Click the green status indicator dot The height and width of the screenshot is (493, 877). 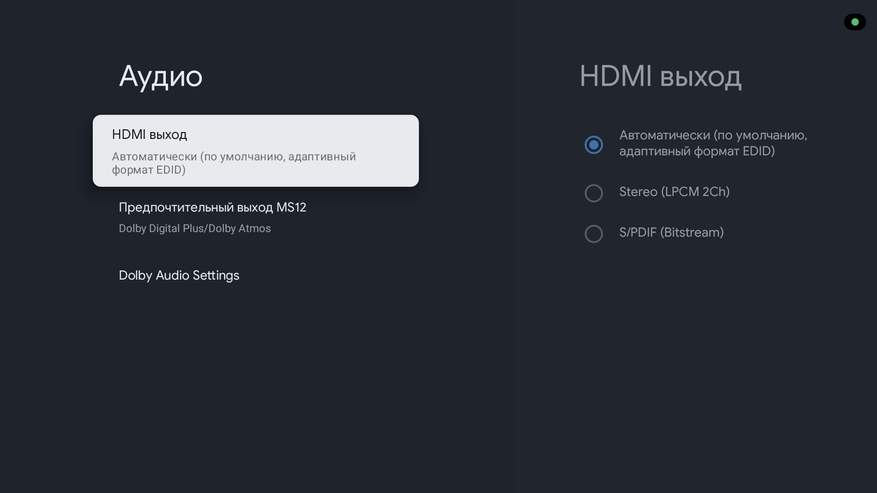pos(855,22)
